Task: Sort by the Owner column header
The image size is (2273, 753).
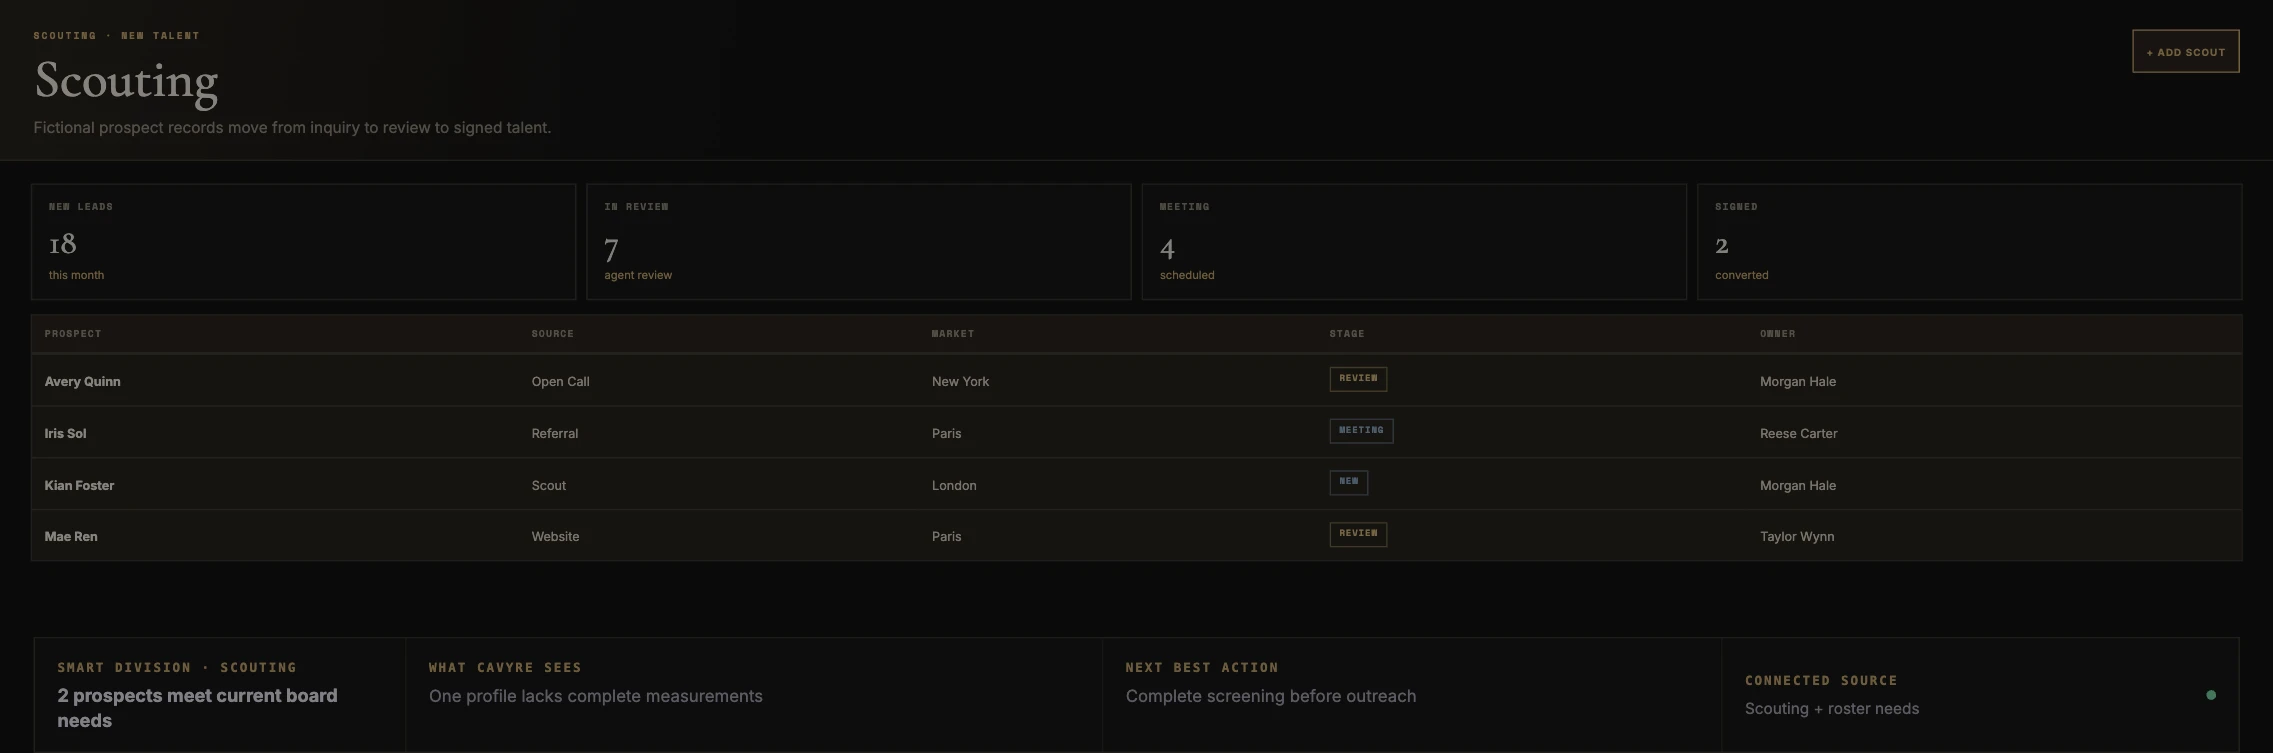Action: click(1778, 334)
